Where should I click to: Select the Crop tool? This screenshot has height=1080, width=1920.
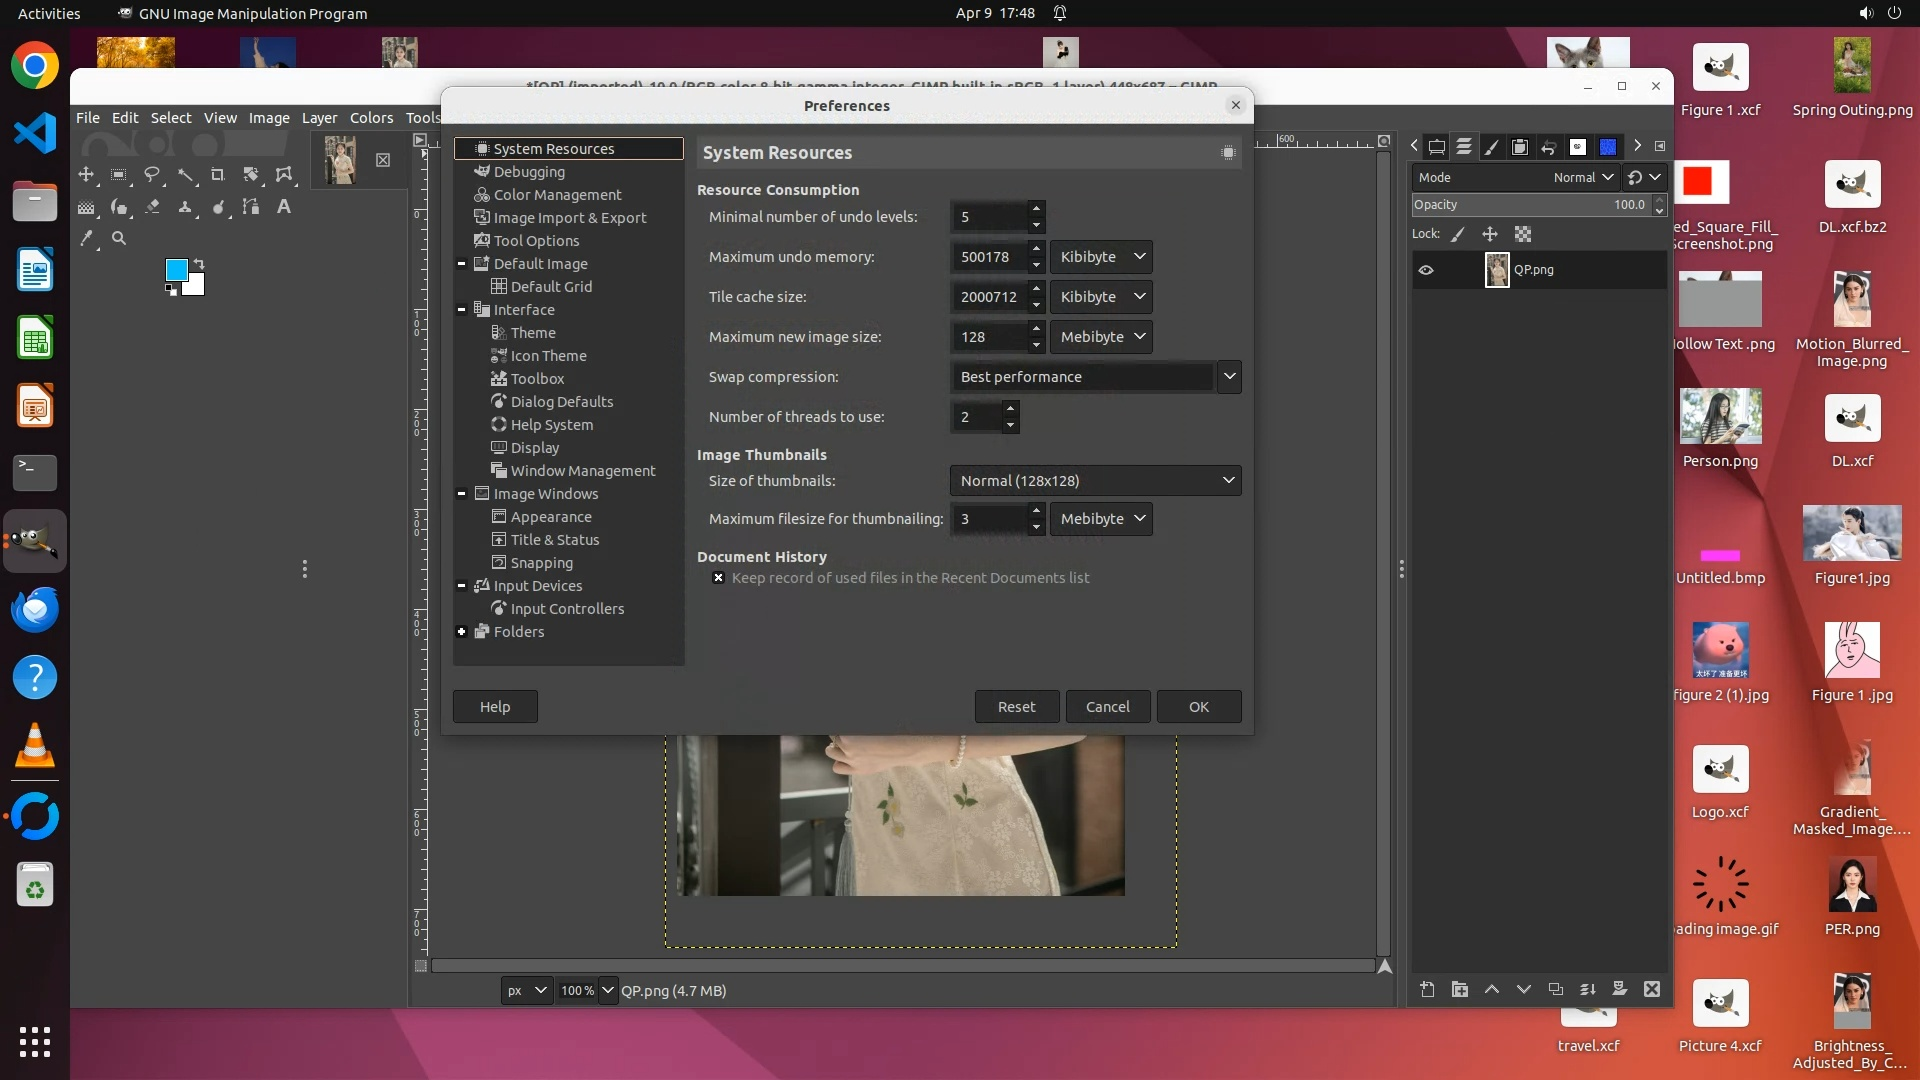click(217, 174)
